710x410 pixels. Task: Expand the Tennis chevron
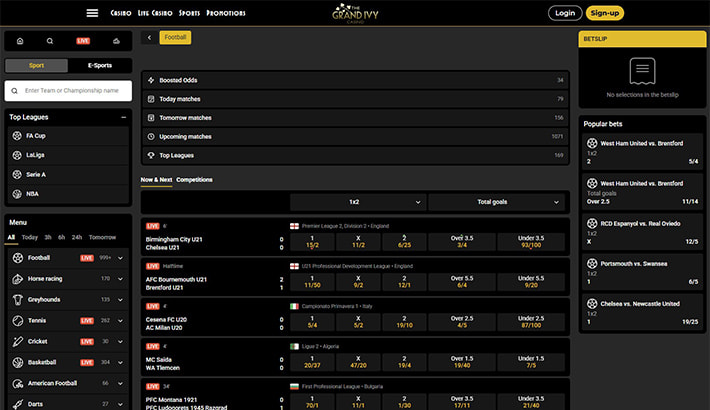120,321
